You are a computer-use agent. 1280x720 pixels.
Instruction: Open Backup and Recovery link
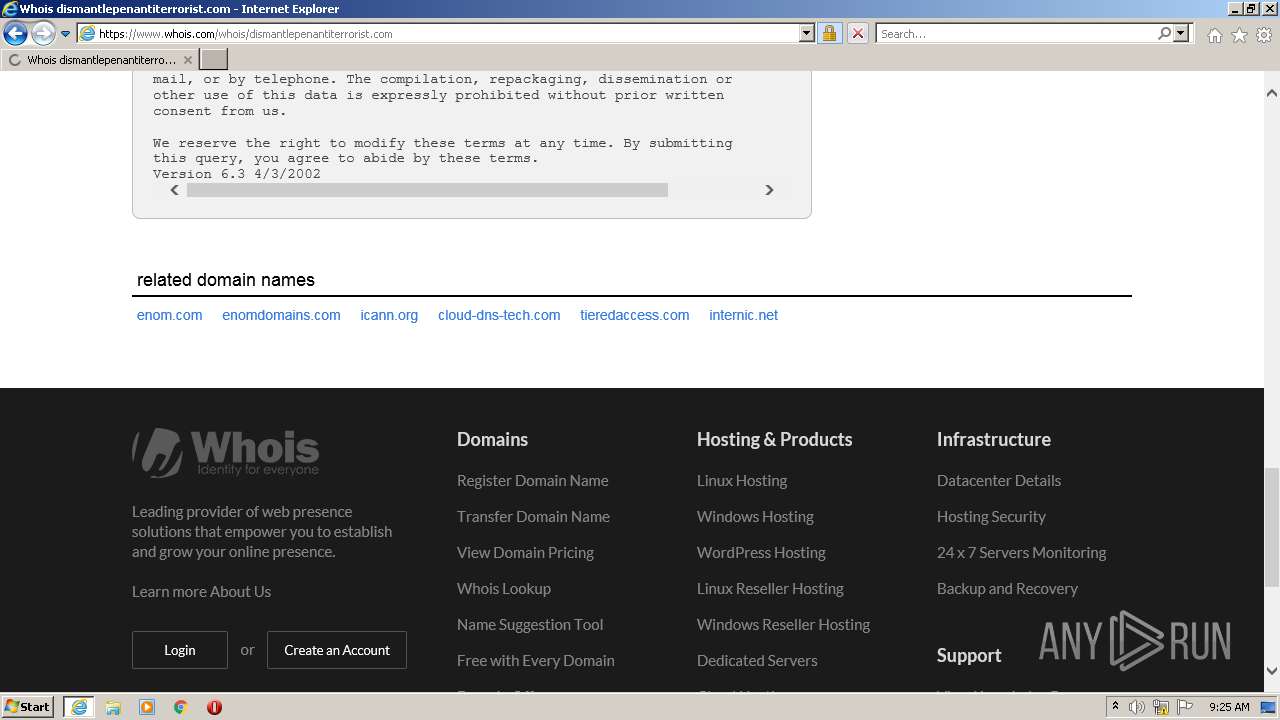pyautogui.click(x=1007, y=588)
